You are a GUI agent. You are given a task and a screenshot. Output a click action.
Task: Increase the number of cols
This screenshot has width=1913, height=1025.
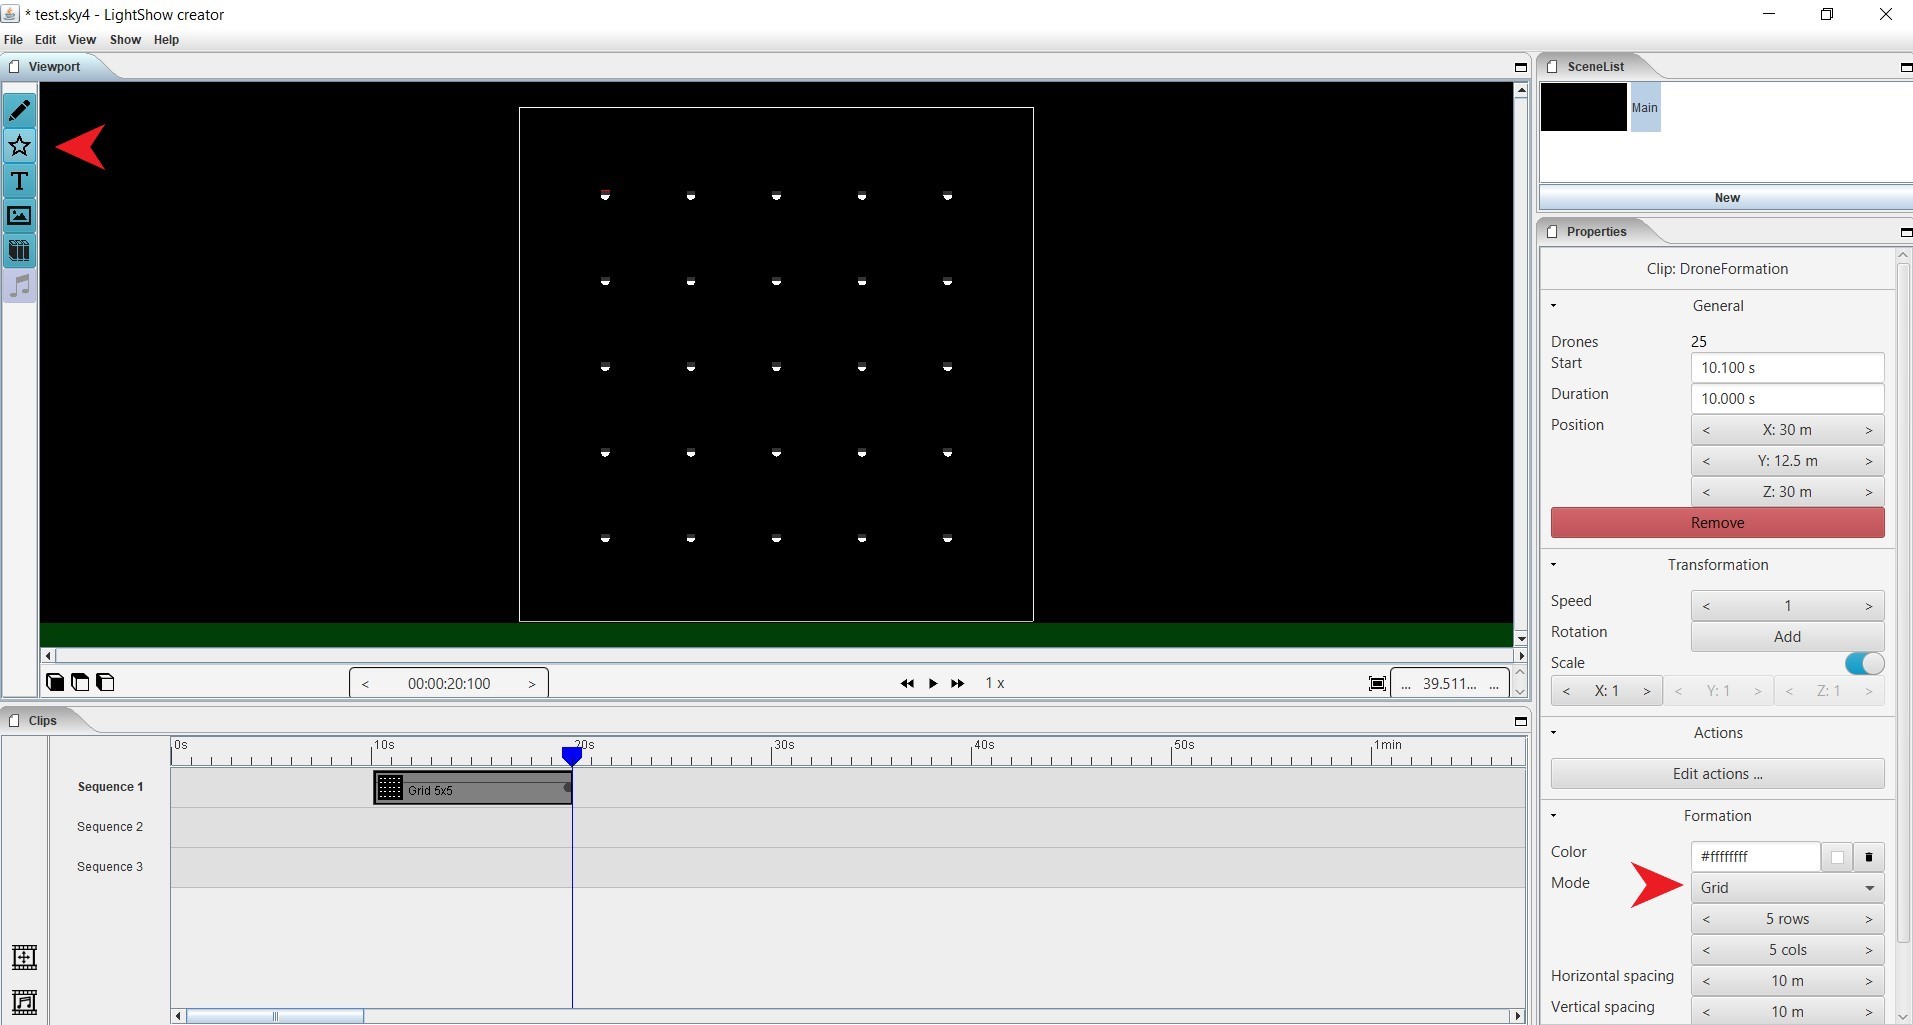point(1868,950)
